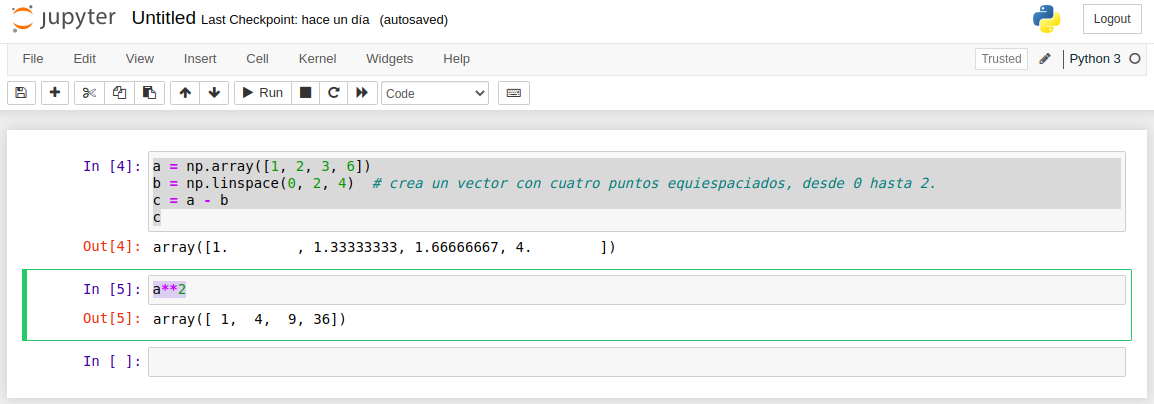Rename notebook by clicking Untitled title
Screen dimensions: 1154x404
coord(163,19)
